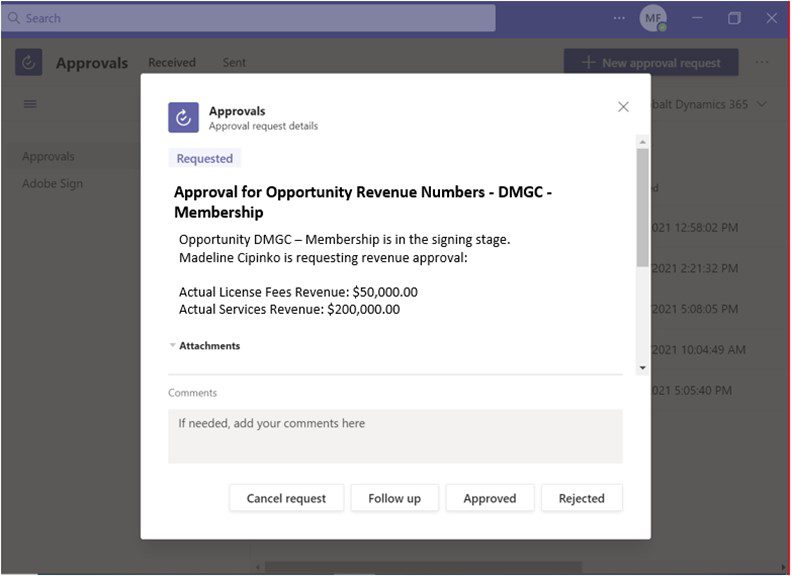The width and height of the screenshot is (792, 578).
Task: Select Adobe Sign in the left panel
Action: click(x=53, y=184)
